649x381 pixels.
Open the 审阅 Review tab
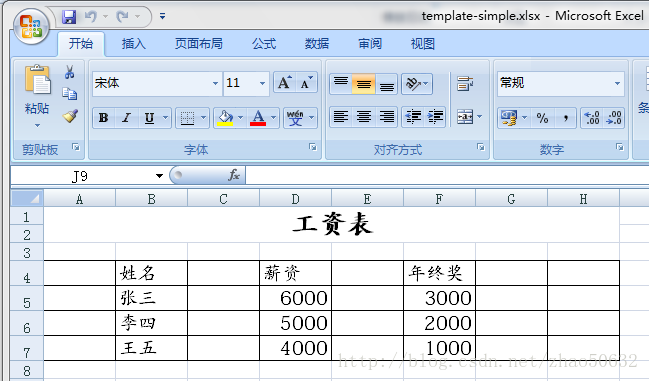coord(370,43)
